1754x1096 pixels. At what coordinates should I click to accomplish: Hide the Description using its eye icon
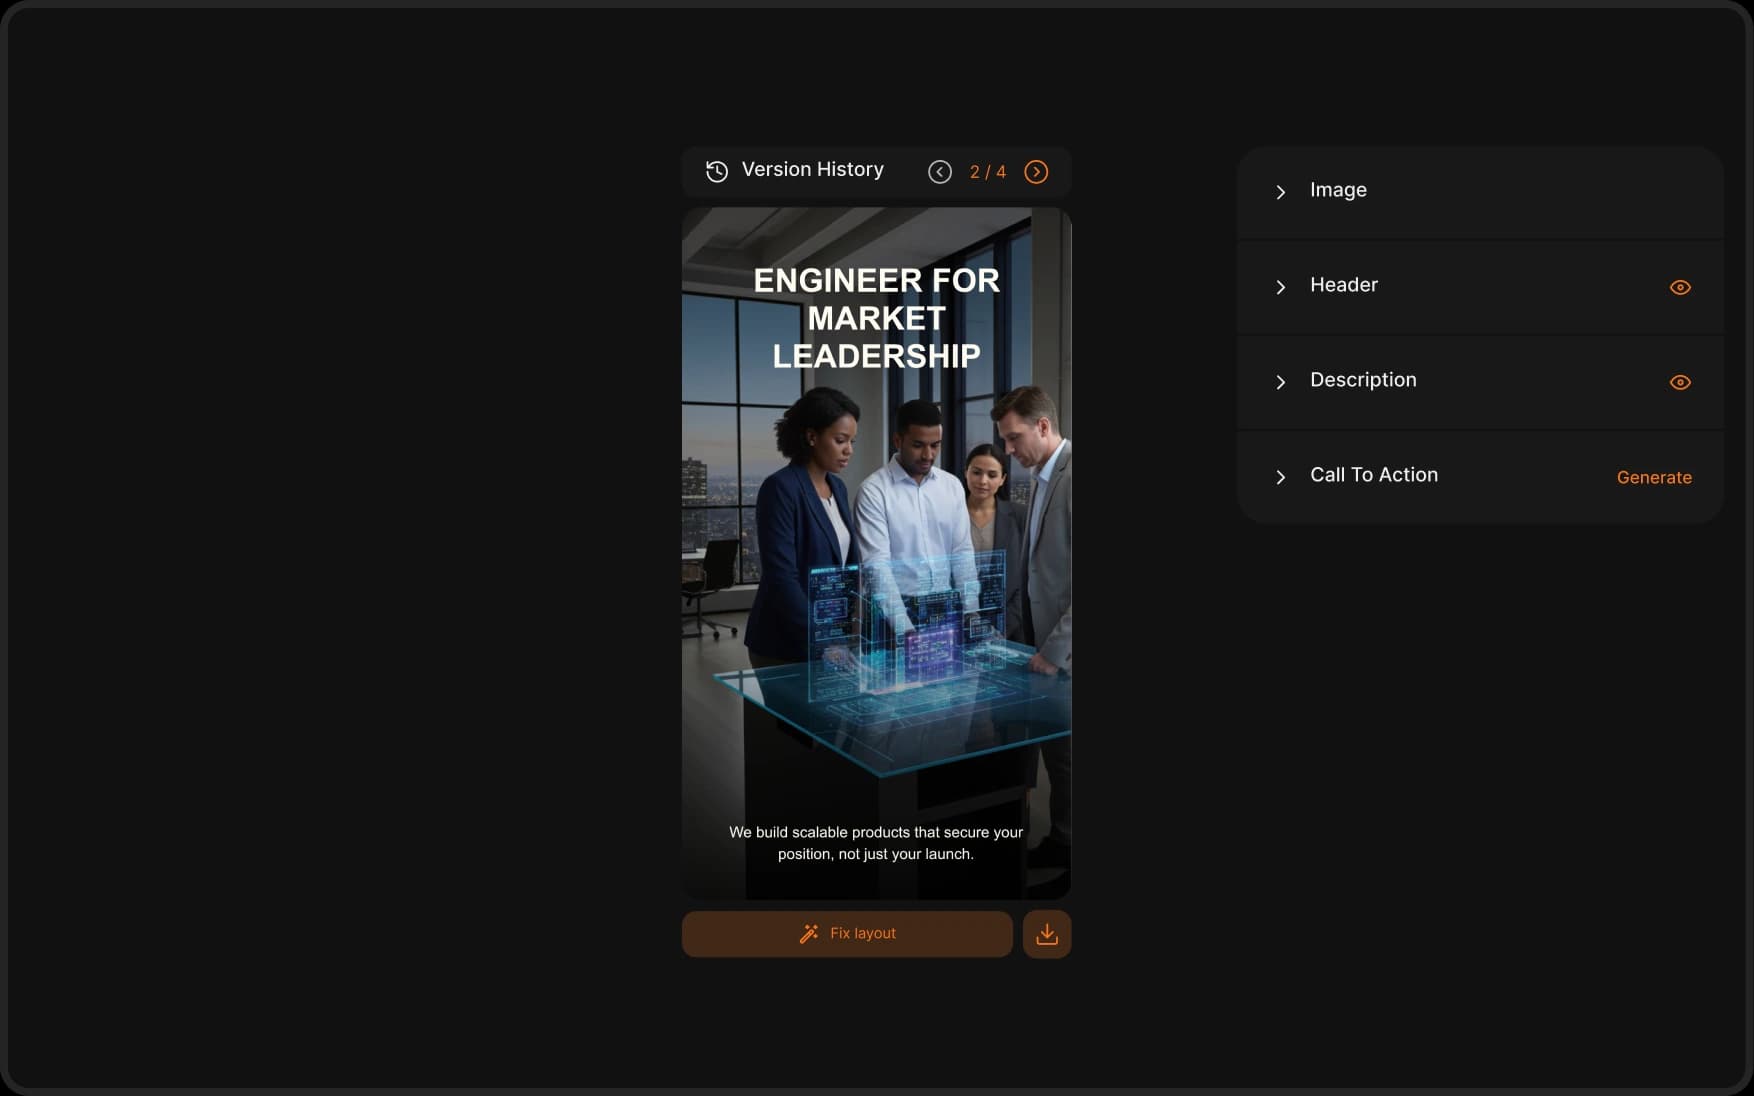click(1680, 382)
